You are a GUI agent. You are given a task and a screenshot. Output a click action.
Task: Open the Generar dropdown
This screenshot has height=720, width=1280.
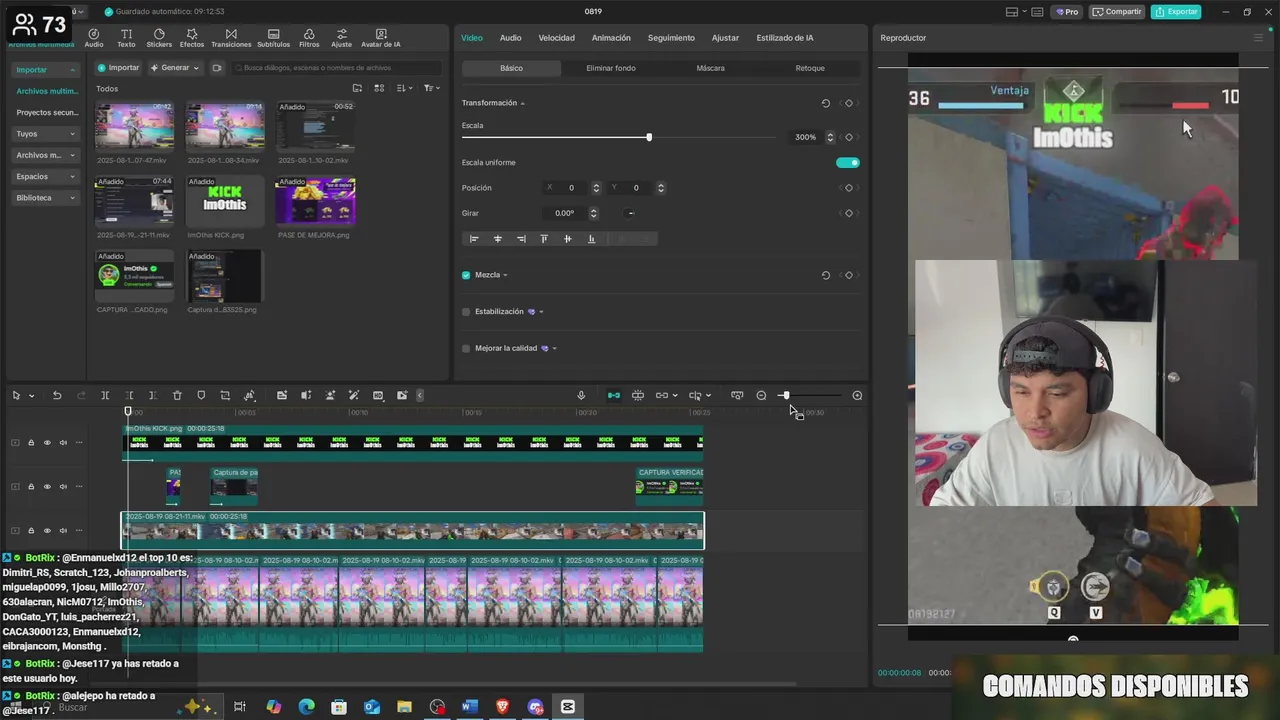click(174, 68)
